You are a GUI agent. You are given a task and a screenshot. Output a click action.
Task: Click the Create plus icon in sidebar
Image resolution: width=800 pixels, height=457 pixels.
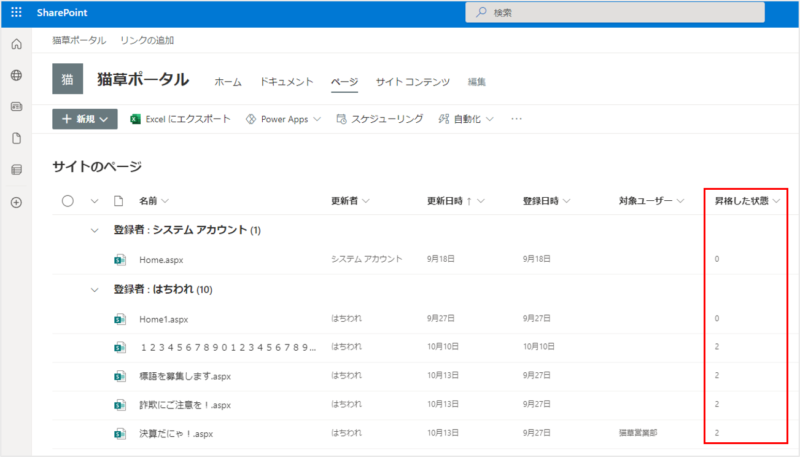coord(16,202)
